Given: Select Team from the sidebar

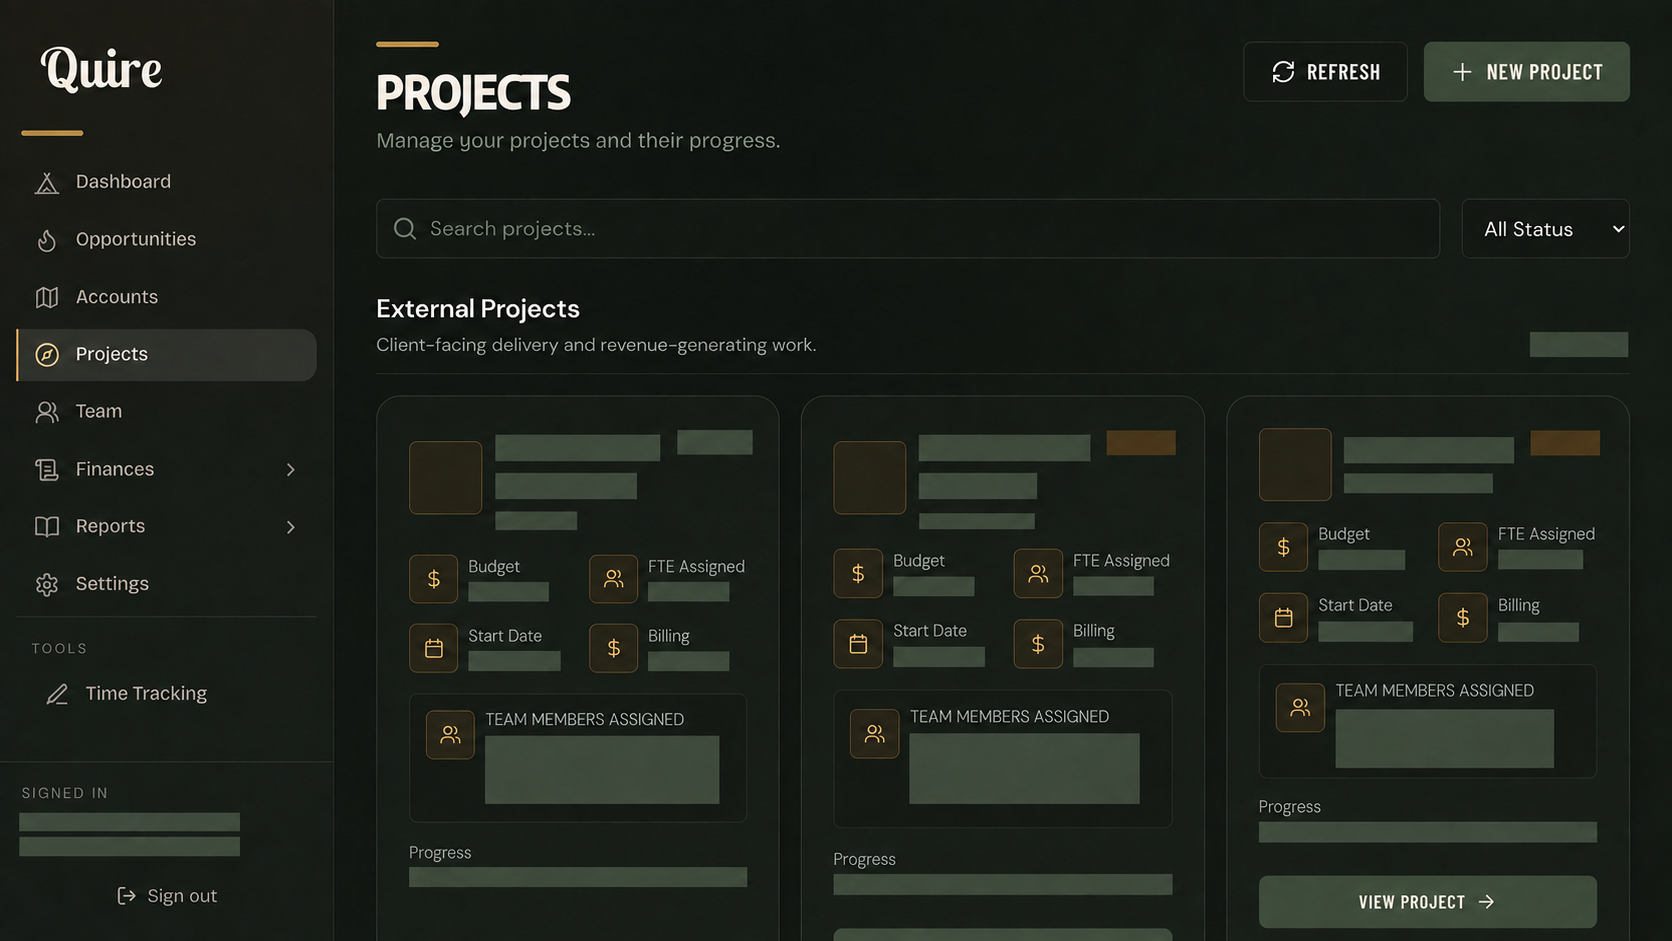Looking at the screenshot, I should click(x=166, y=412).
